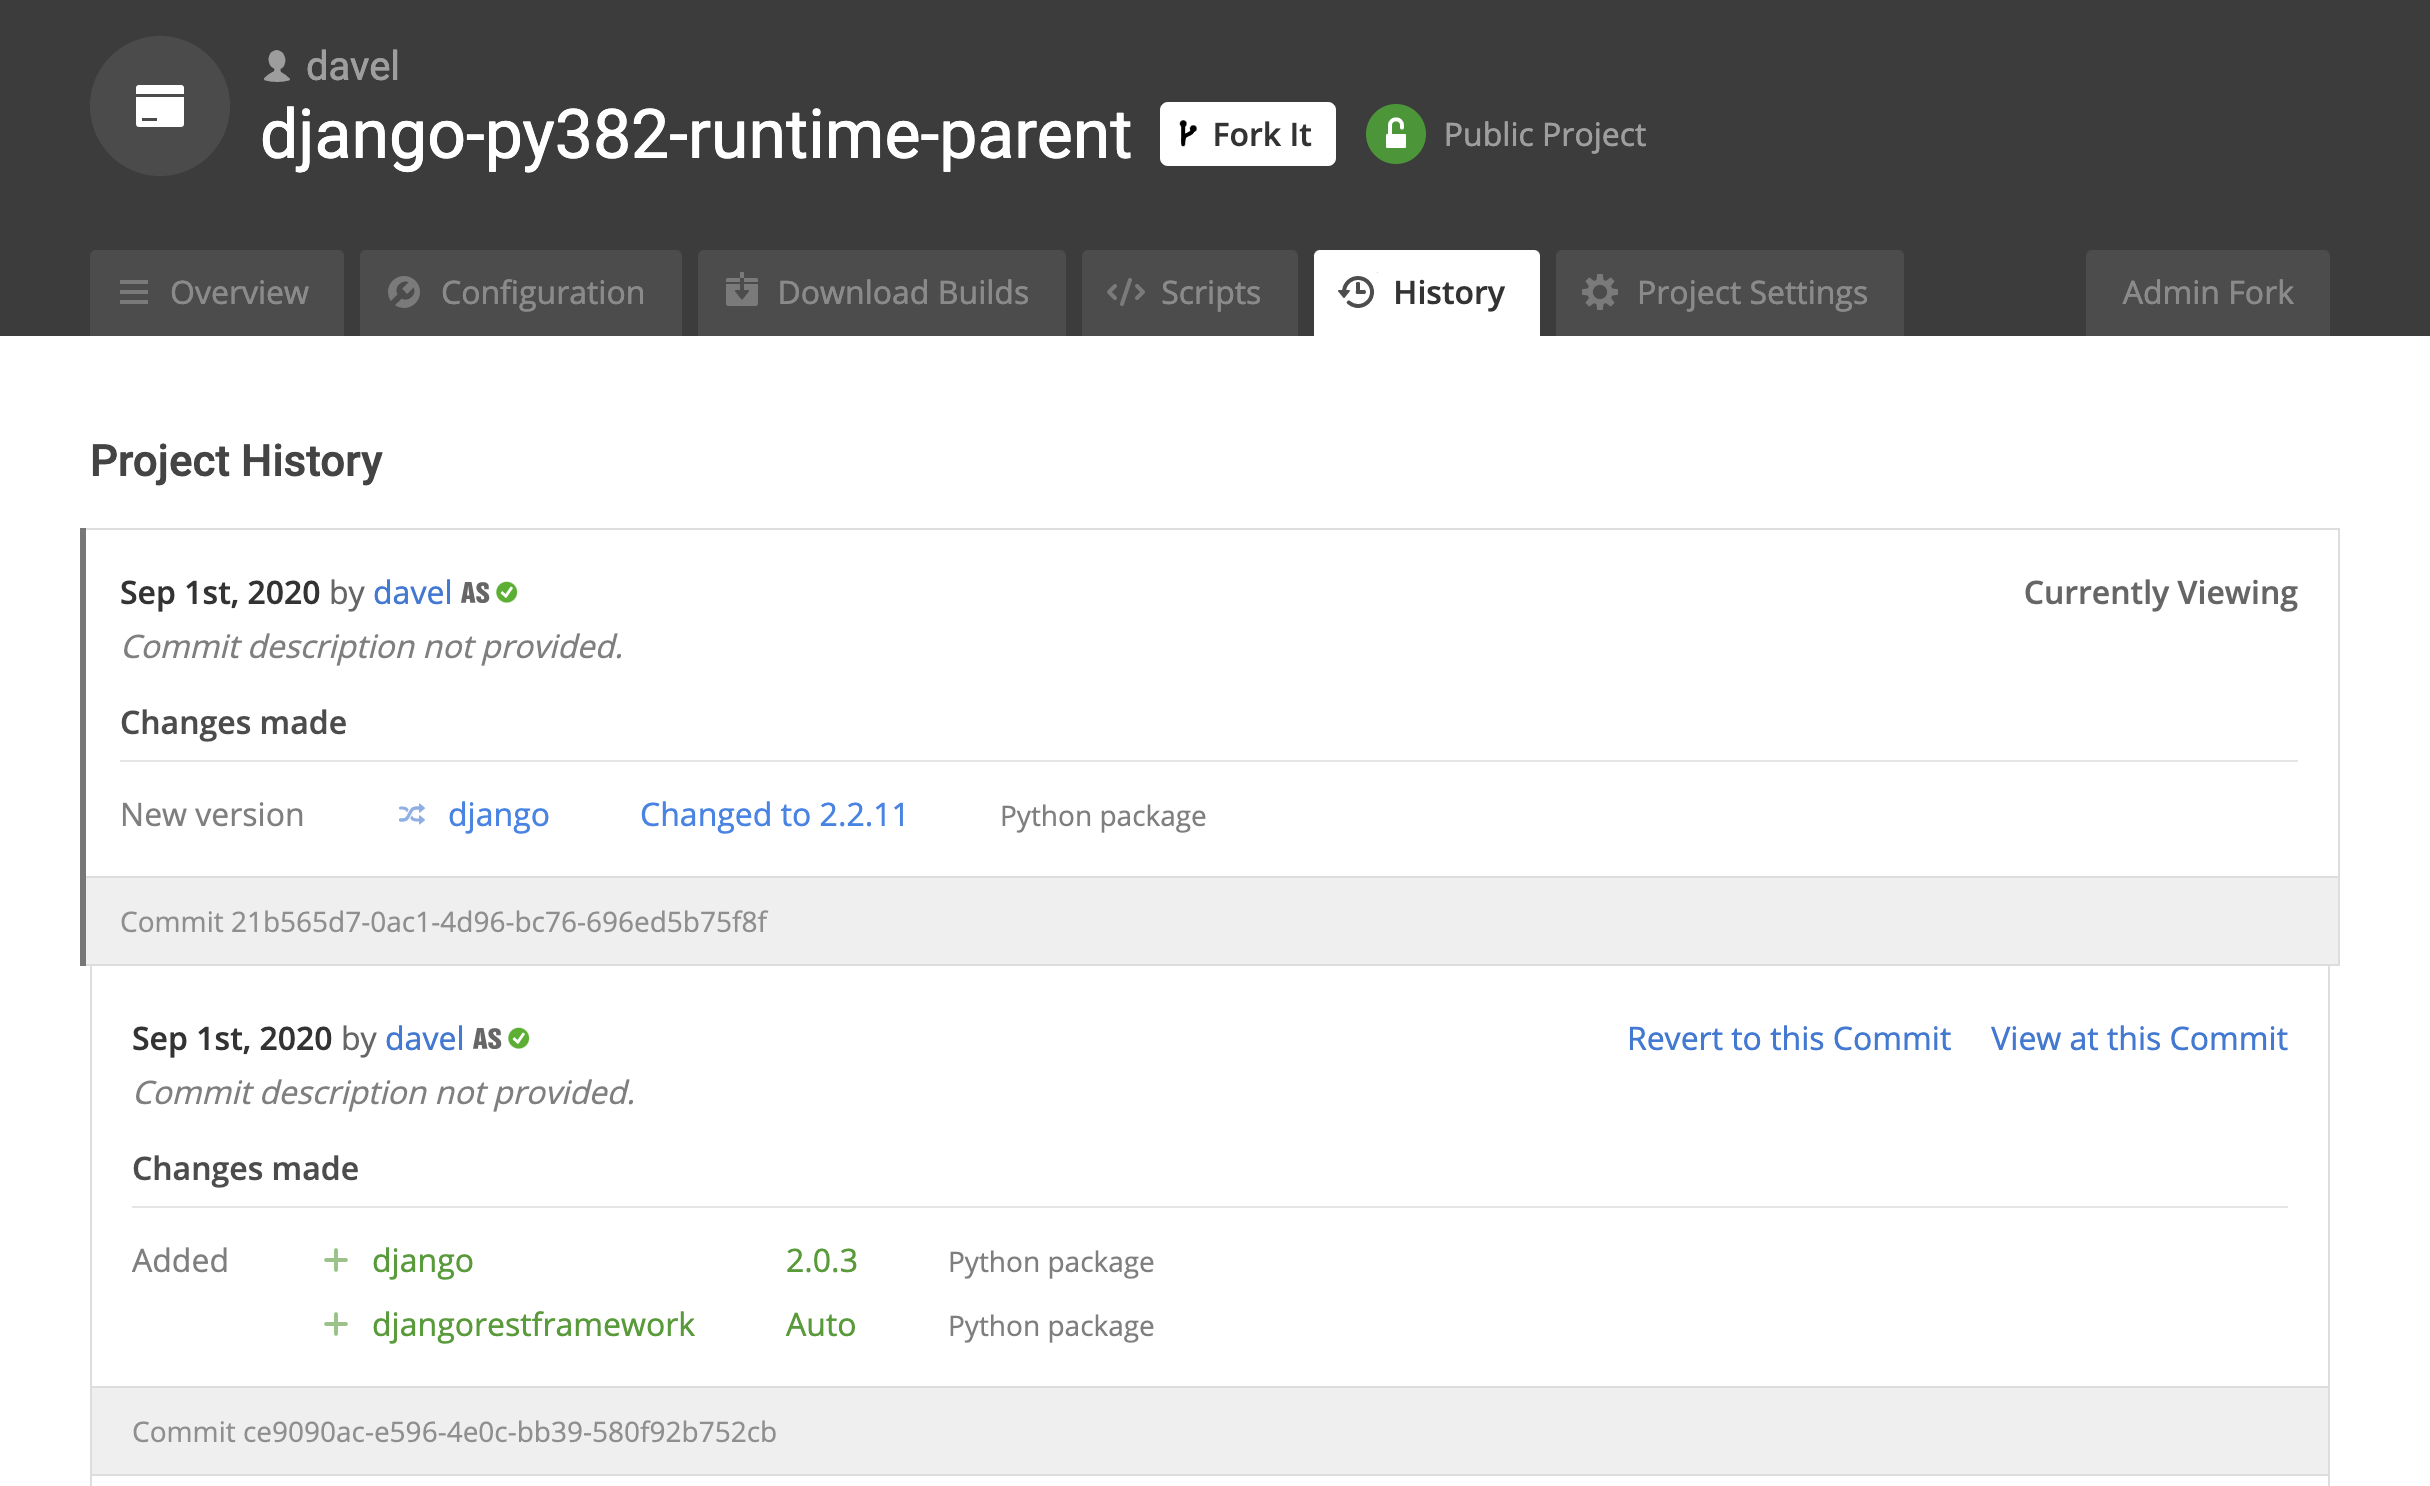Screen dimensions: 2430x1486
Task: Click the Project Settings gear icon
Action: (1599, 292)
